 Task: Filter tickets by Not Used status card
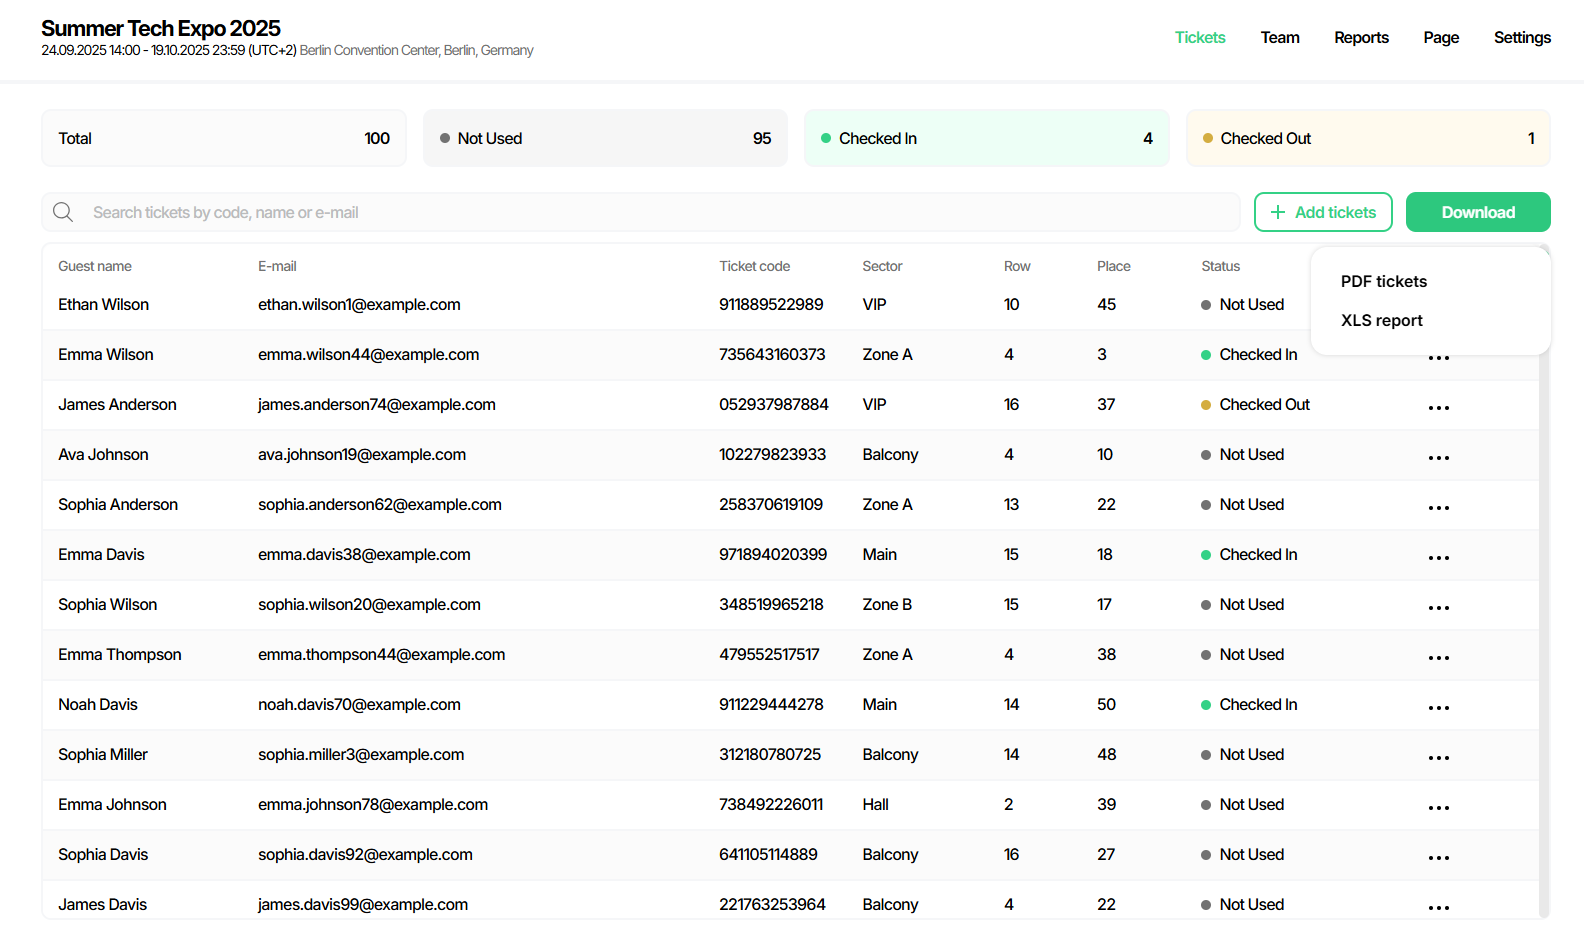tap(605, 138)
